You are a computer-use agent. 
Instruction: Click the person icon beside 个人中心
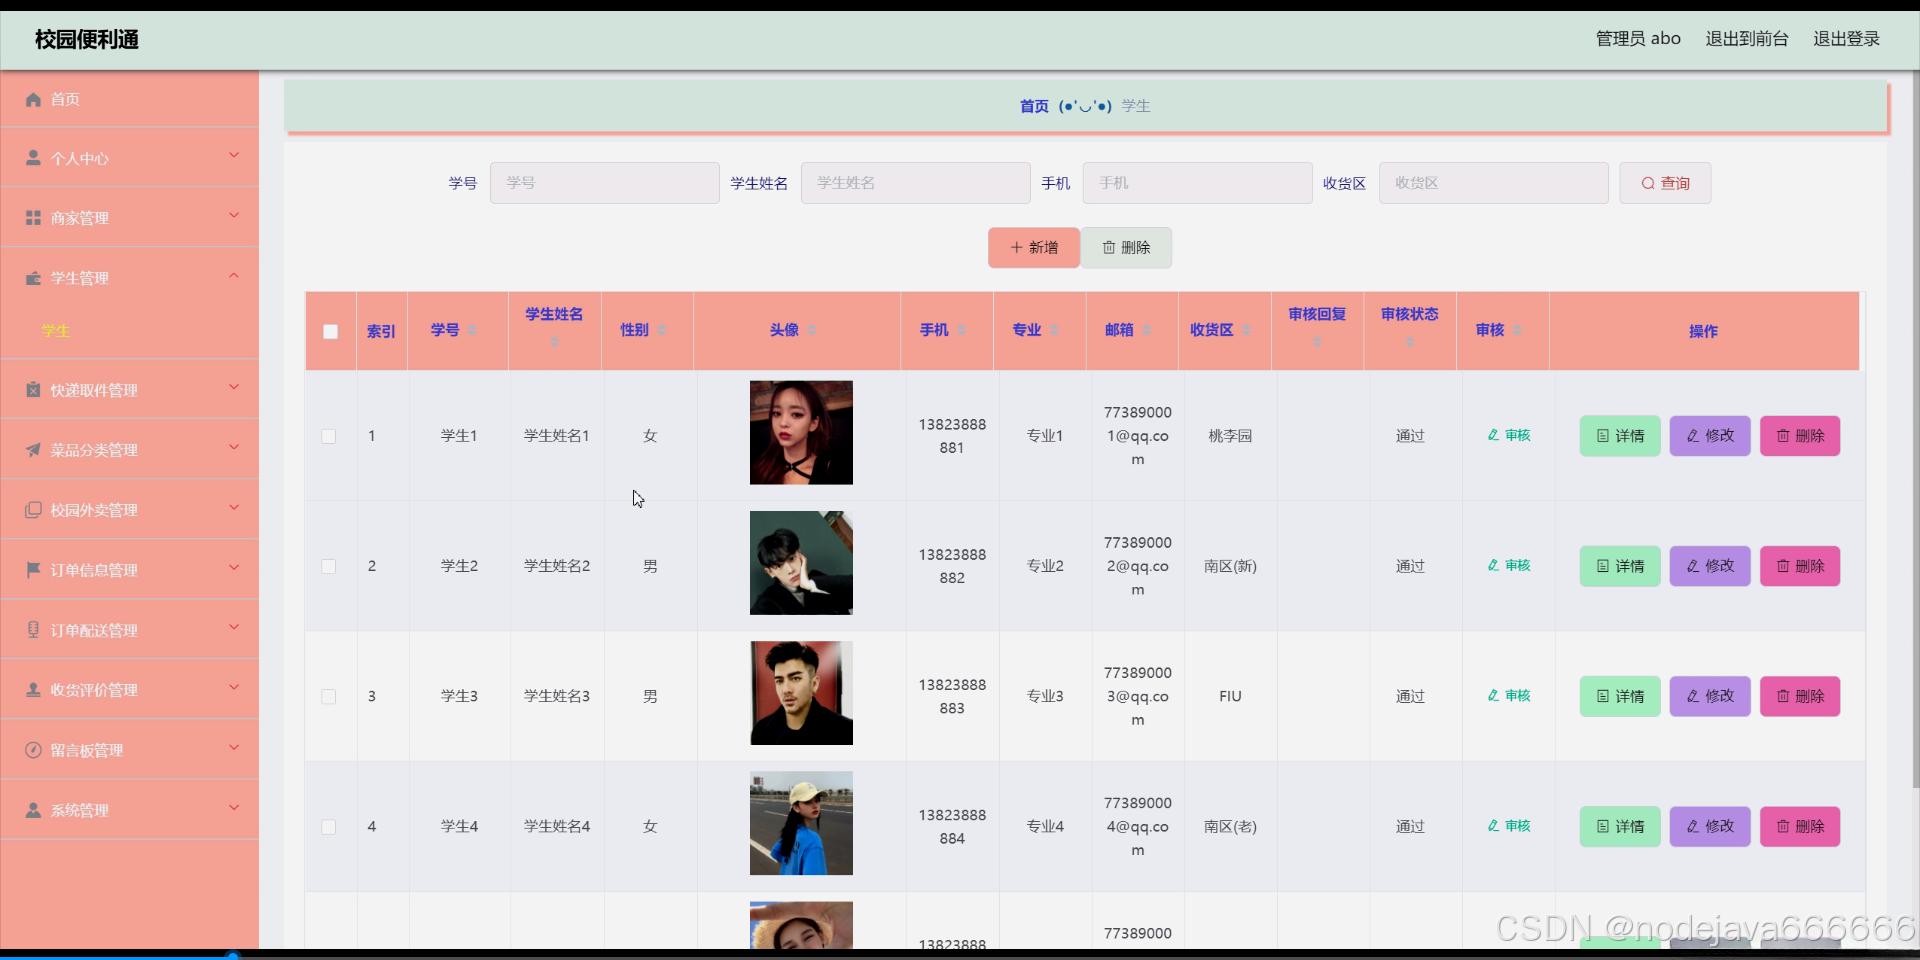point(33,158)
